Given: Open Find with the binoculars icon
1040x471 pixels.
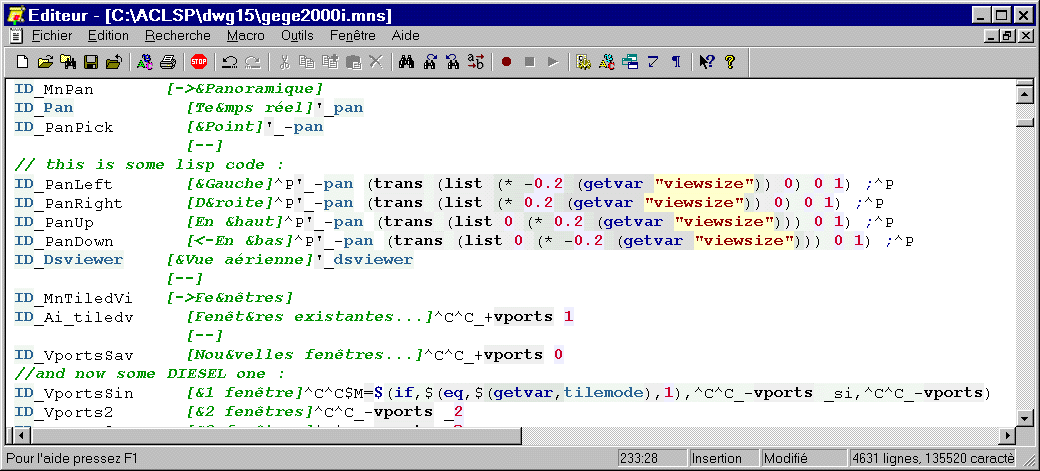Looking at the screenshot, I should point(407,62).
